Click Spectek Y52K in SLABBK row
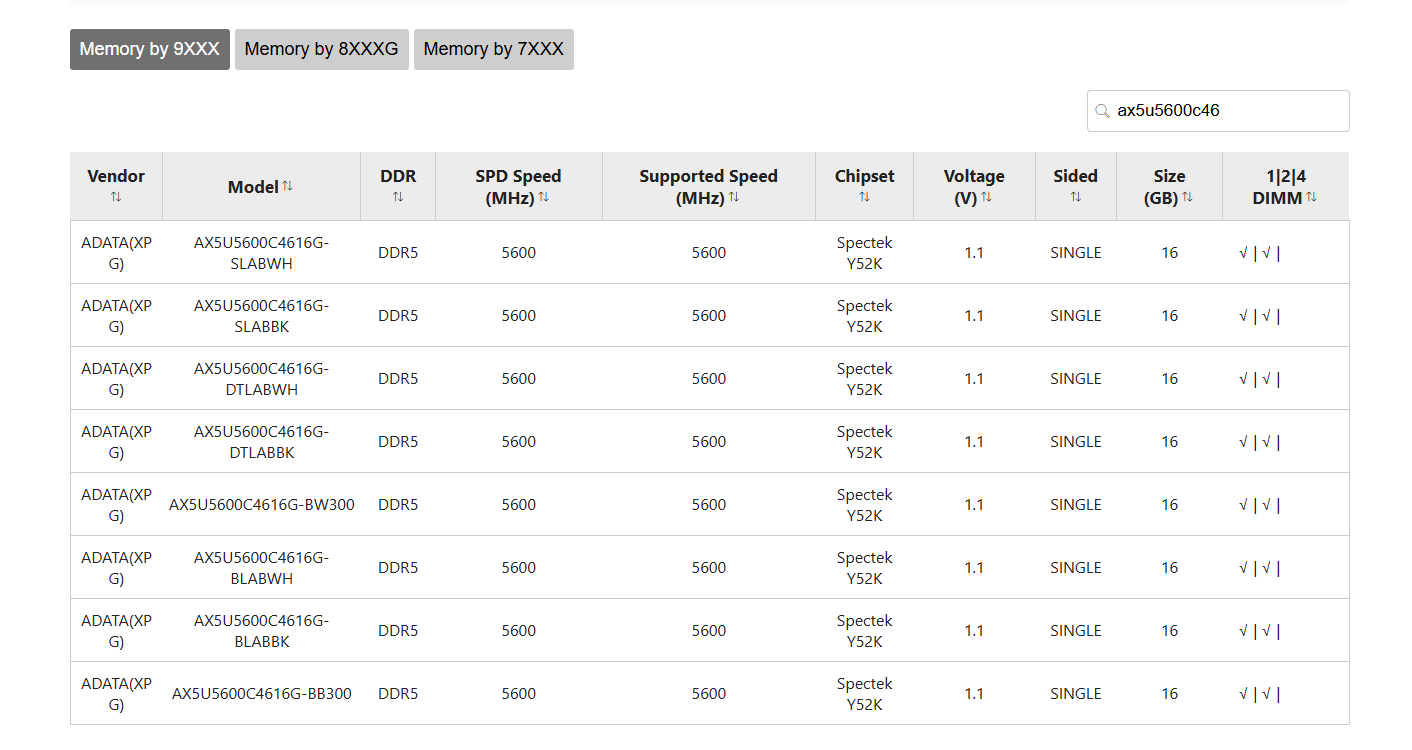The height and width of the screenshot is (750, 1412). point(864,316)
